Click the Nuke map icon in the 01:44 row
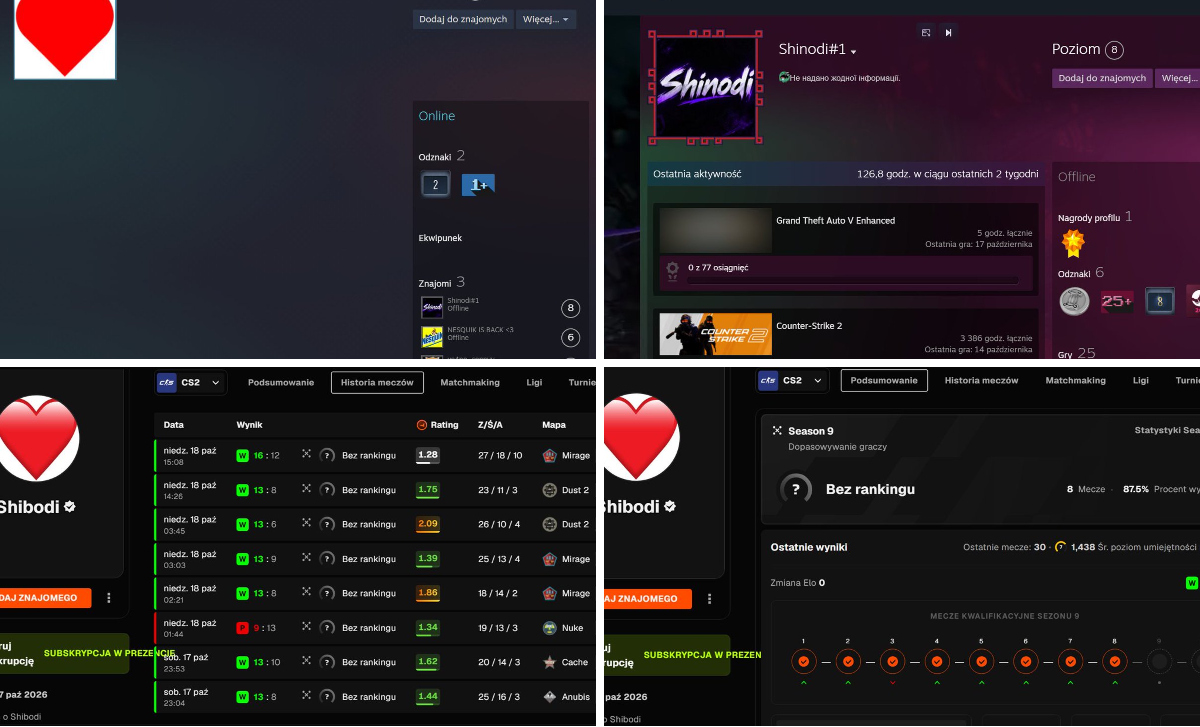 pyautogui.click(x=550, y=628)
